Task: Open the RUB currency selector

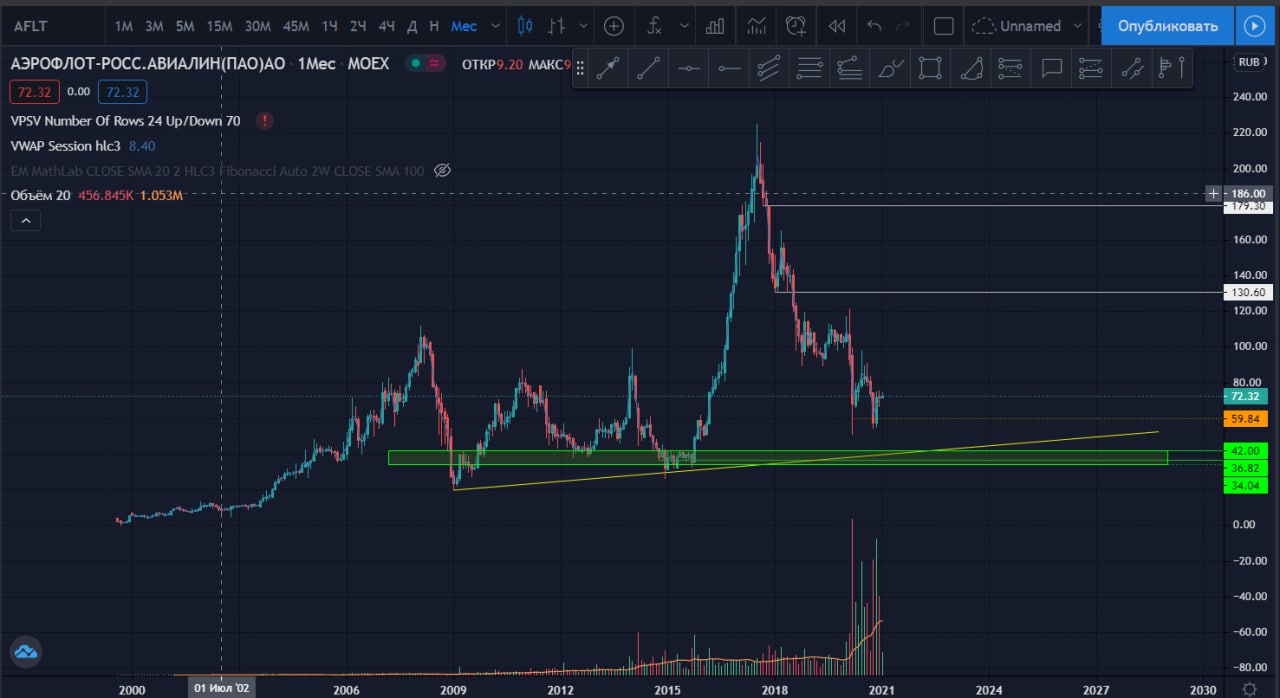Action: [1249, 62]
